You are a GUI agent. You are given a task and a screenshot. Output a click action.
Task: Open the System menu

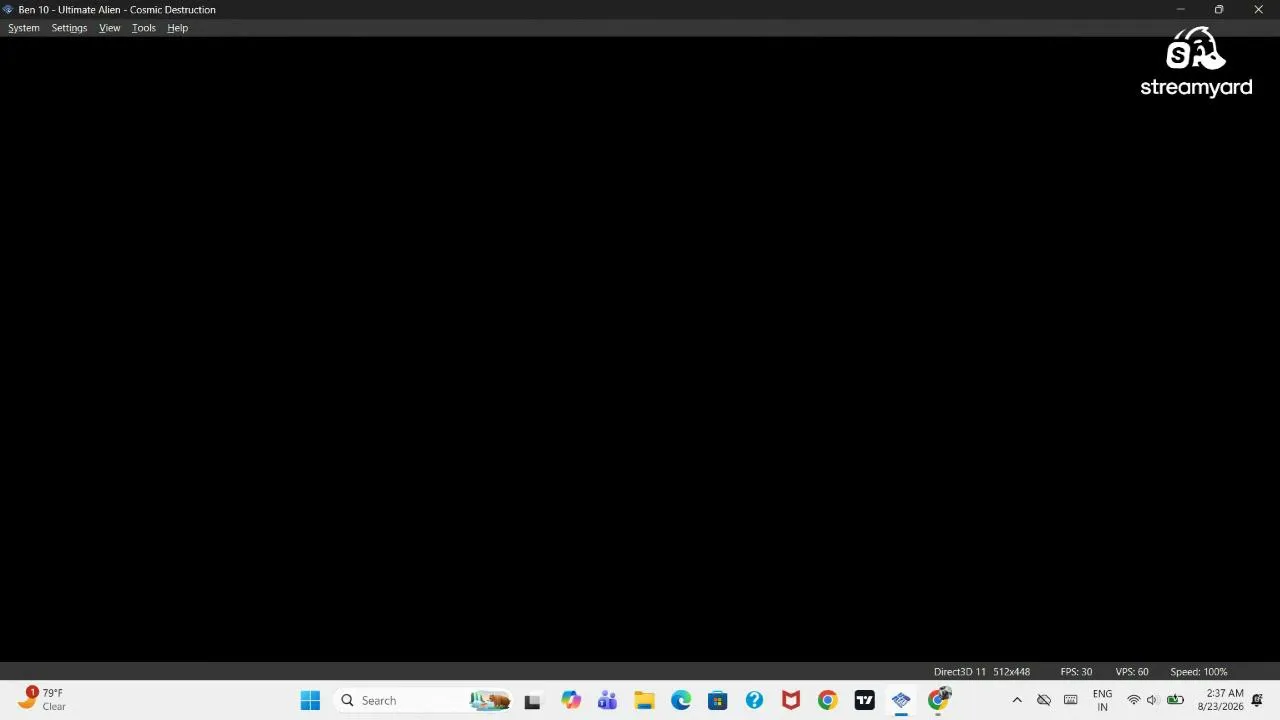click(x=24, y=28)
